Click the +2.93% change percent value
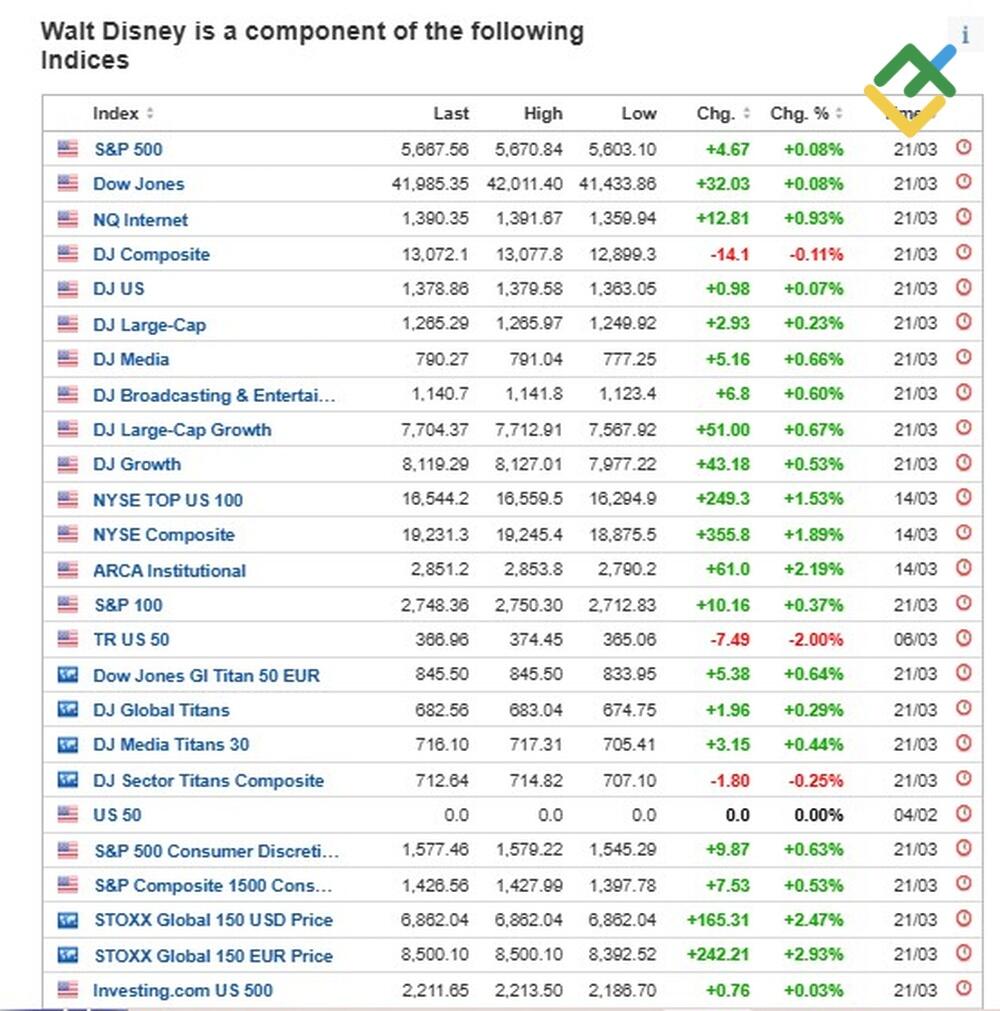The height and width of the screenshot is (1011, 1000). point(813,956)
